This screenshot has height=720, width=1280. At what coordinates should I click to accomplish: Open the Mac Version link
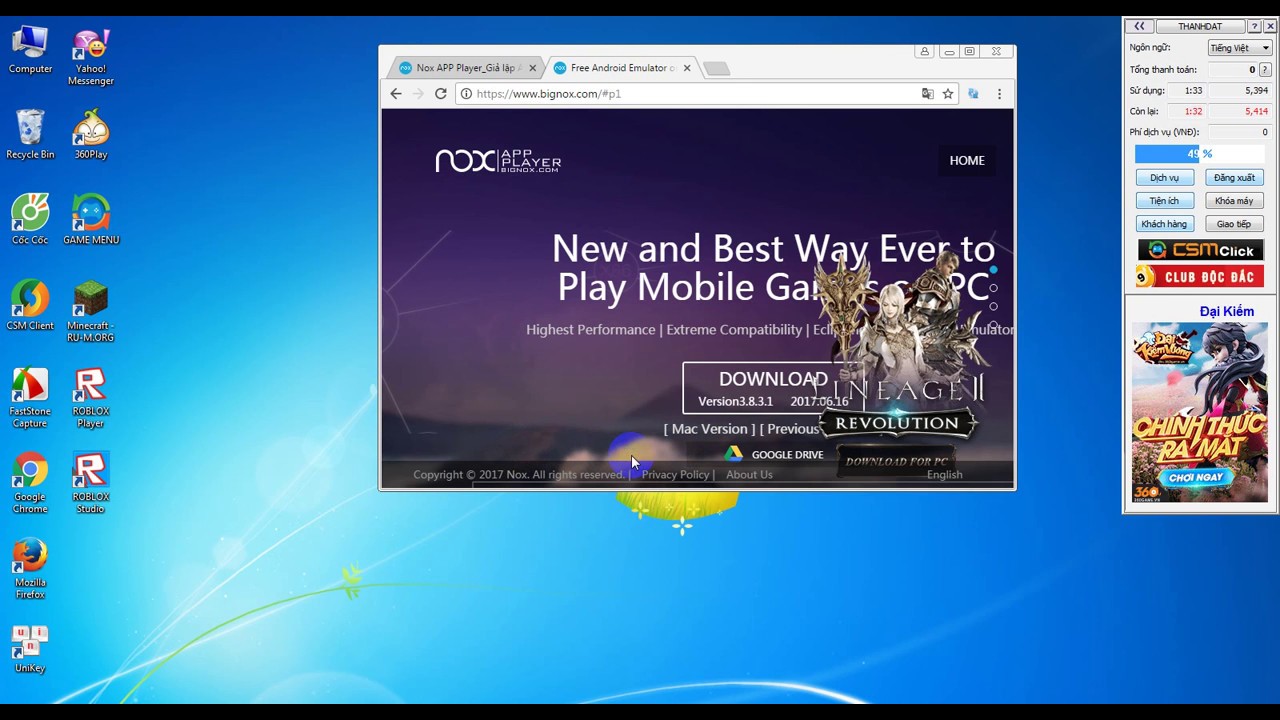[709, 429]
